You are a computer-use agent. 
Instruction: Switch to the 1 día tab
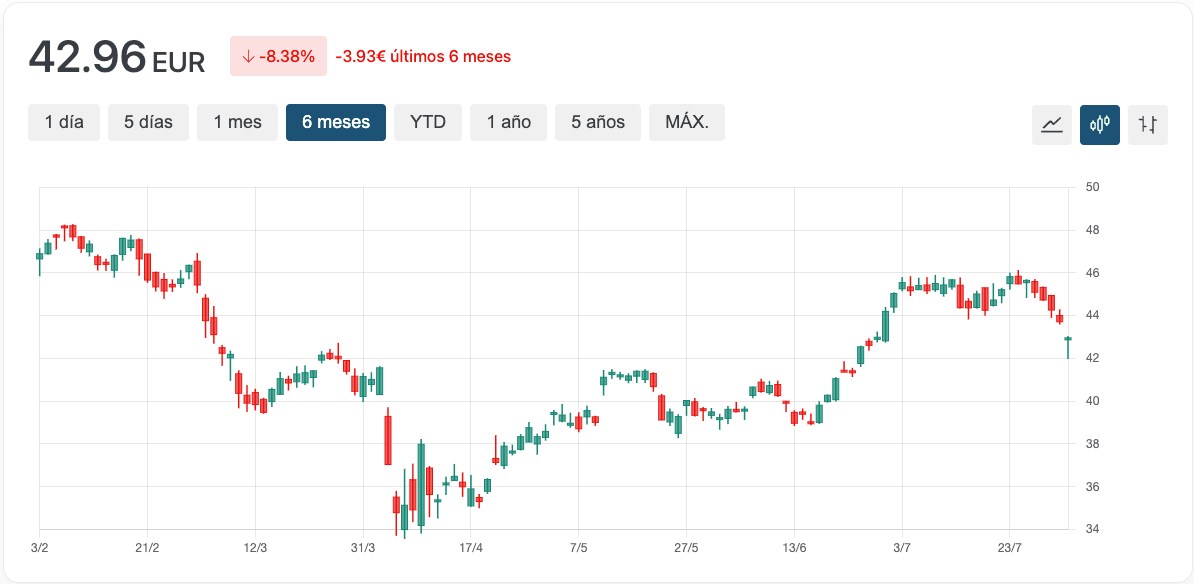pos(64,122)
